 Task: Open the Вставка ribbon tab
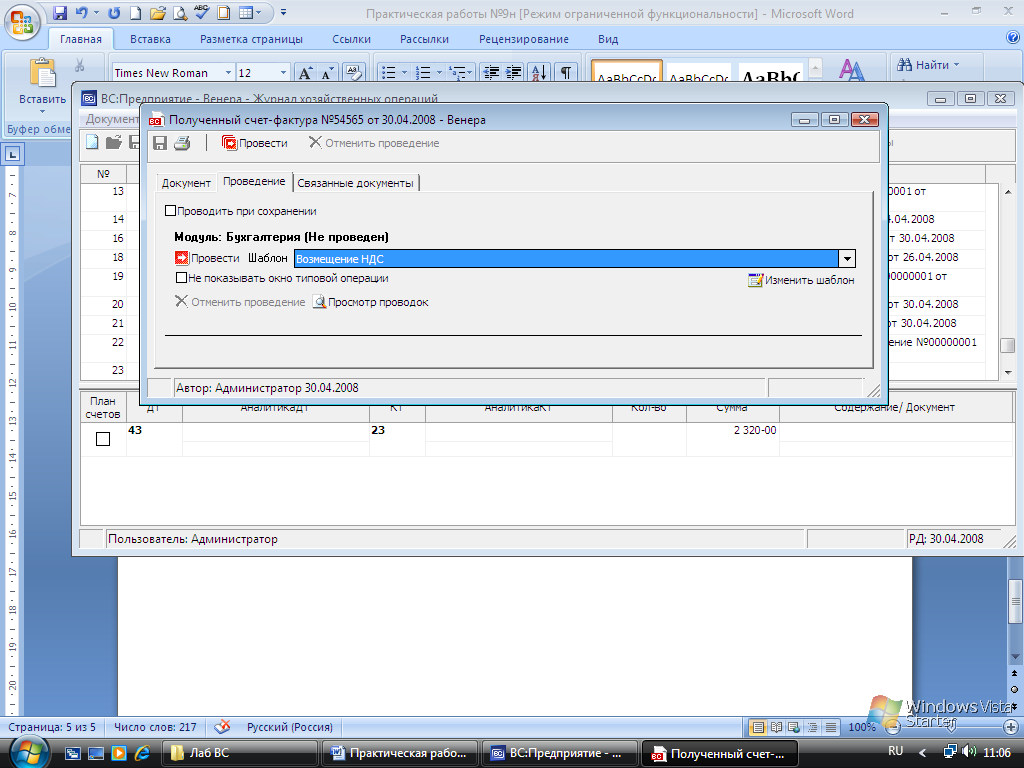click(150, 39)
